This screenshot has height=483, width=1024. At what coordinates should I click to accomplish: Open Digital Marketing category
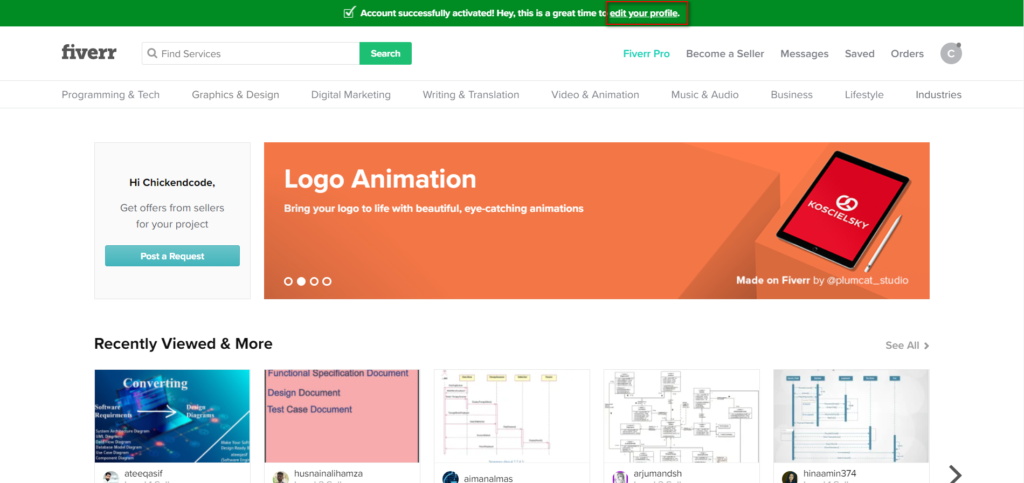(351, 95)
